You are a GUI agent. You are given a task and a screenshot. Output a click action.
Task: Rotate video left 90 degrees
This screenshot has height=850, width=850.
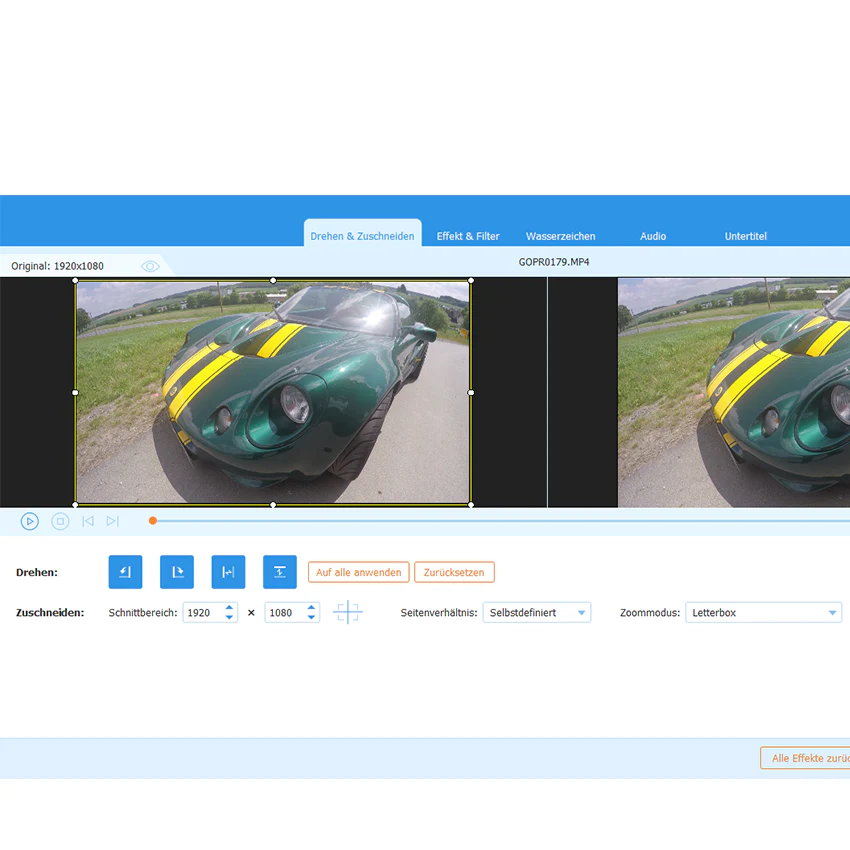(x=125, y=571)
